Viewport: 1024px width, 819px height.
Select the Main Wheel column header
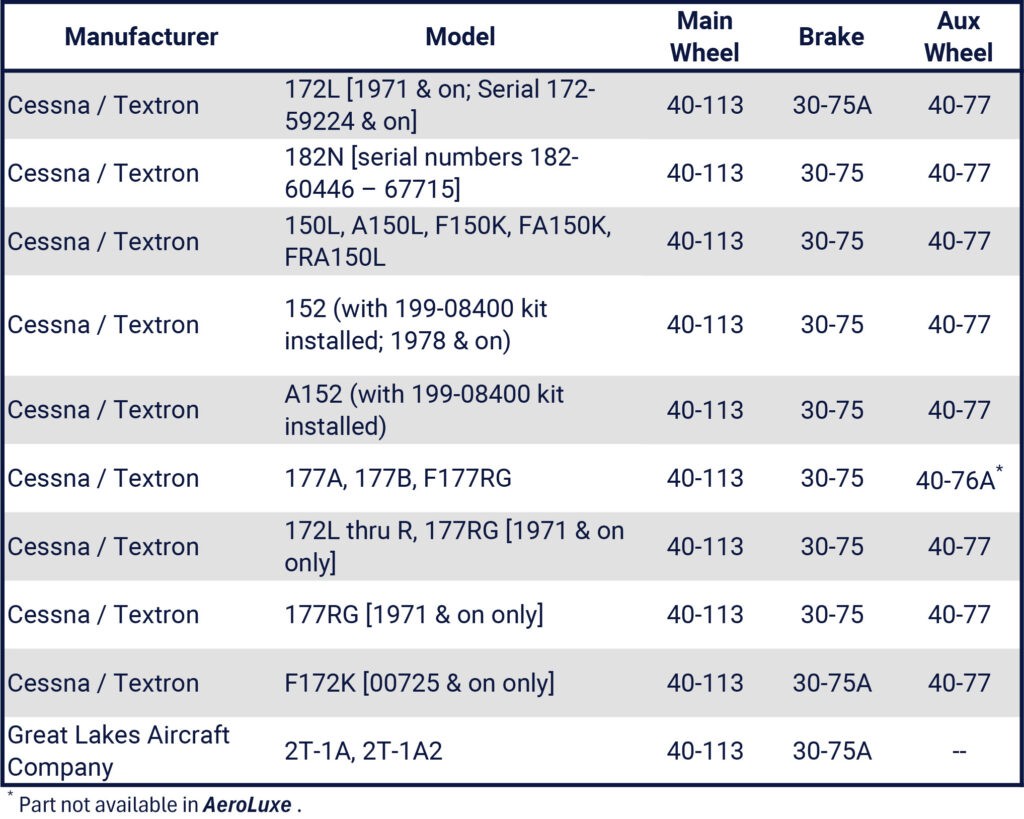705,37
